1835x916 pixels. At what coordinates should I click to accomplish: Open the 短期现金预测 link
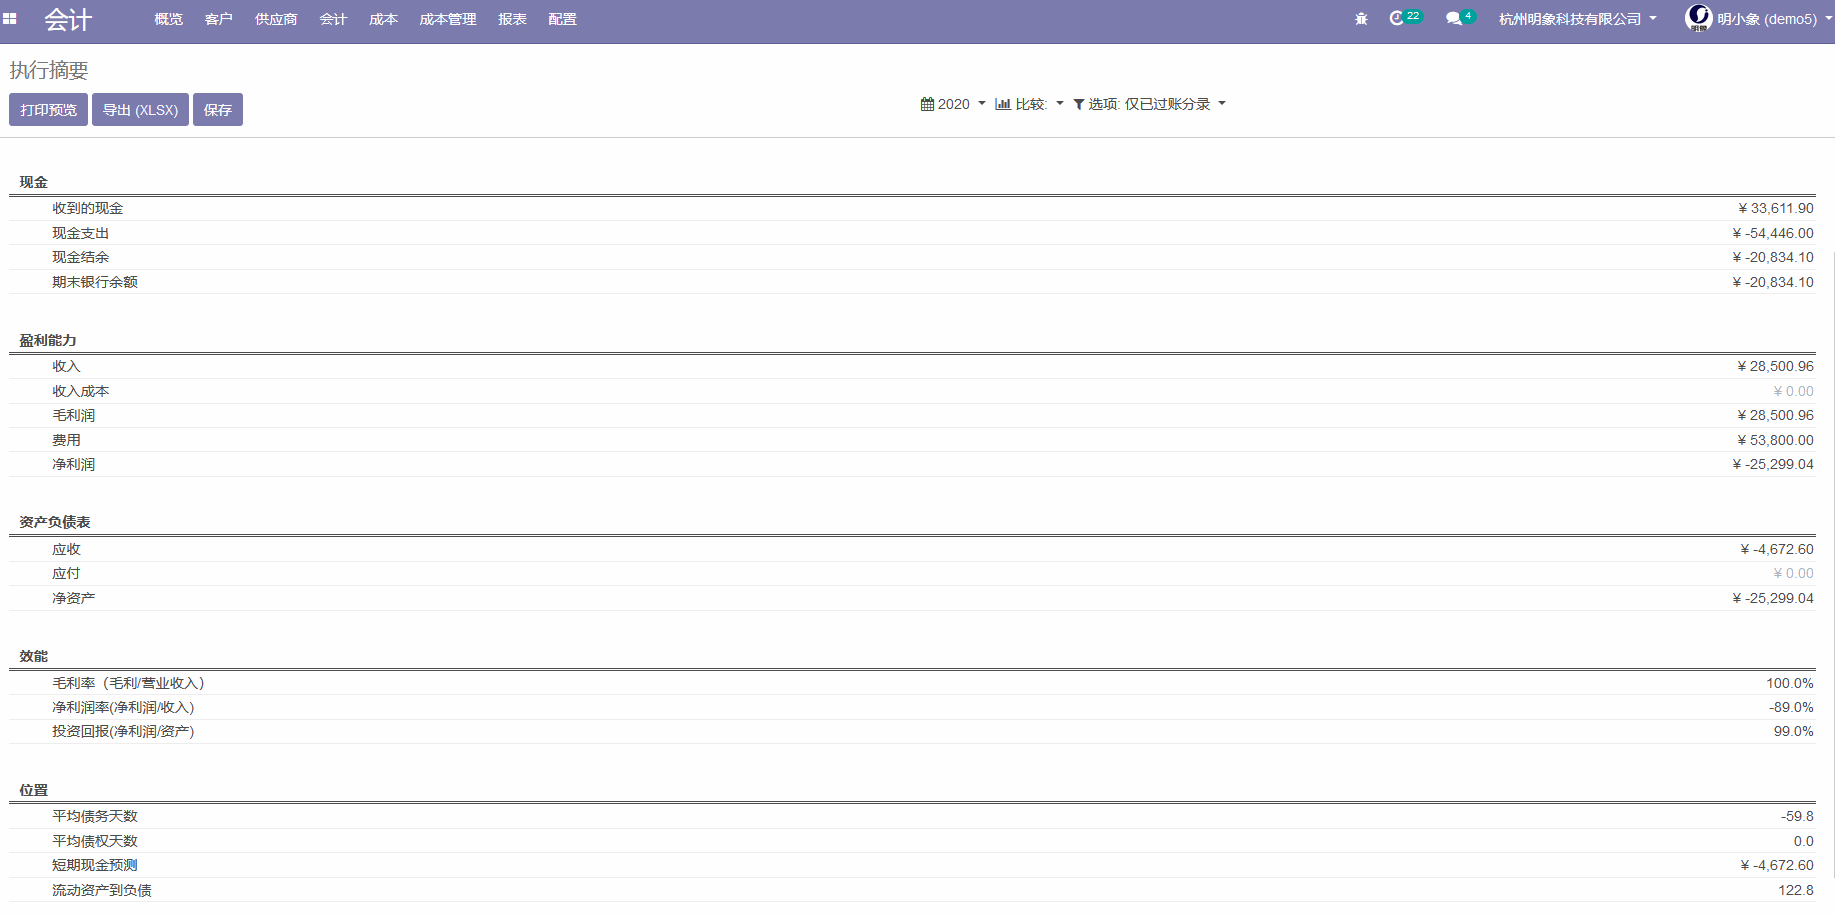pyautogui.click(x=95, y=865)
